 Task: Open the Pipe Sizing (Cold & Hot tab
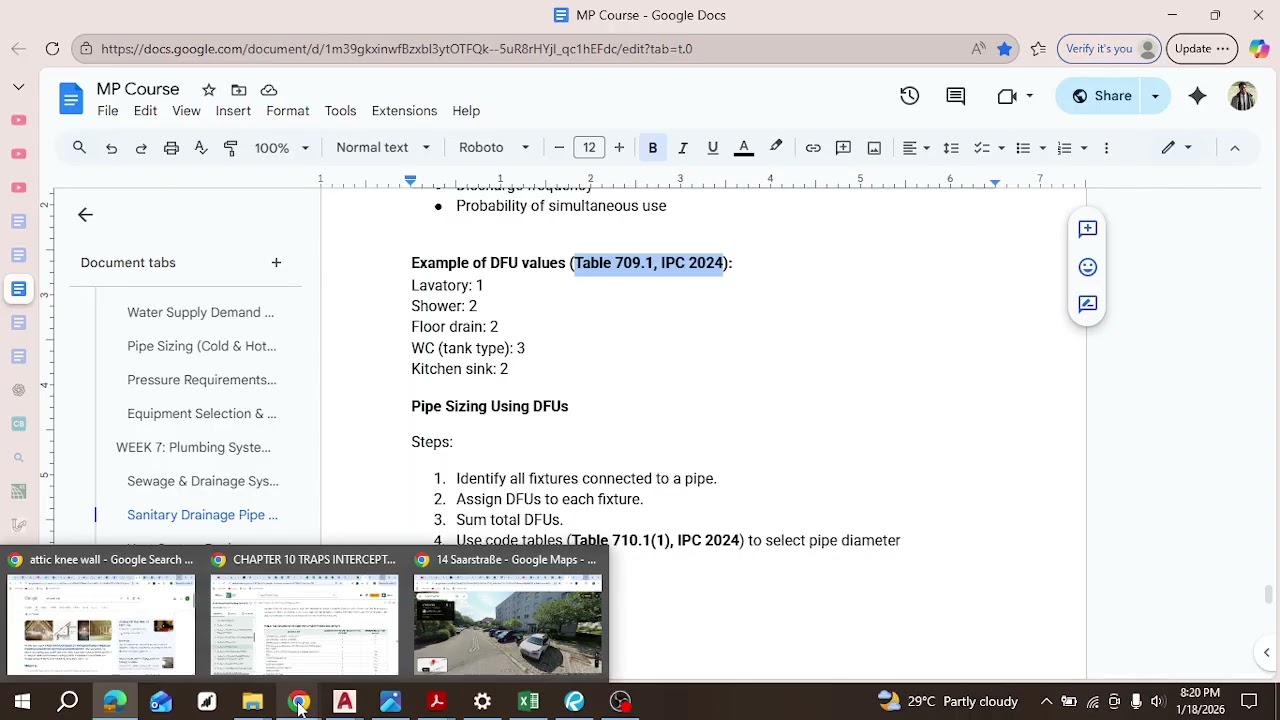[202, 346]
